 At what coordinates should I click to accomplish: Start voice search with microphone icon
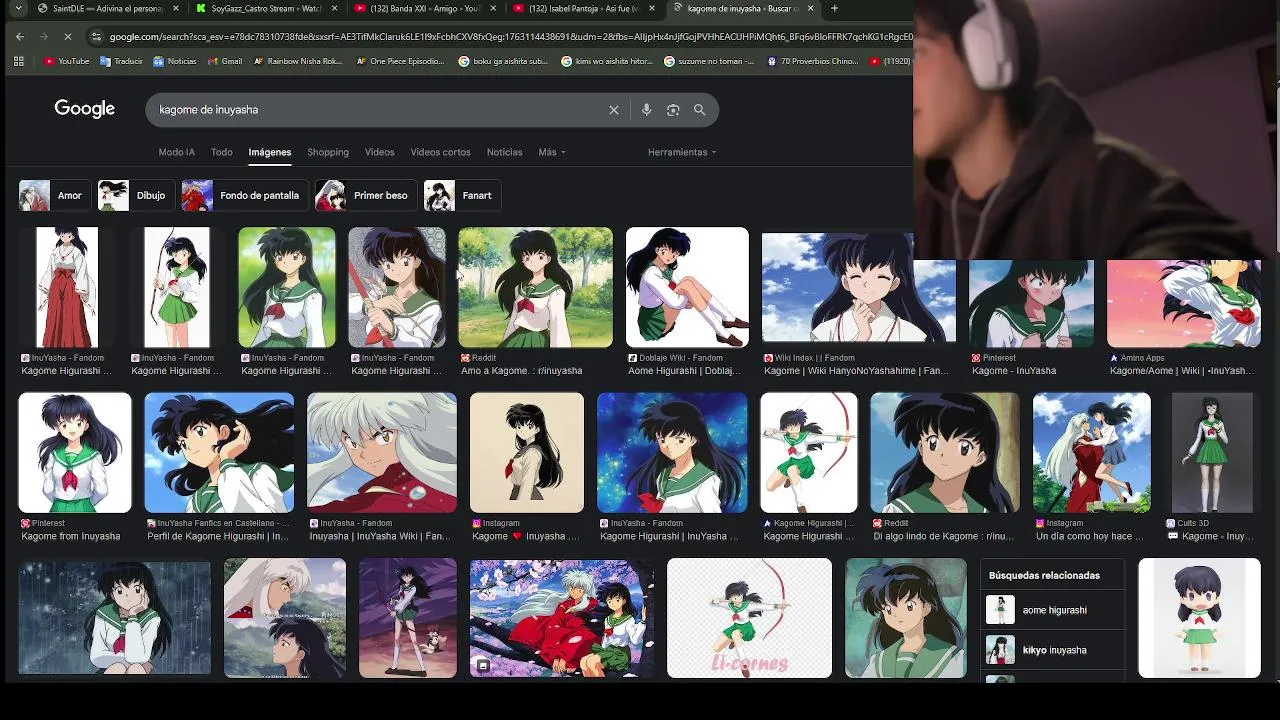[646, 110]
